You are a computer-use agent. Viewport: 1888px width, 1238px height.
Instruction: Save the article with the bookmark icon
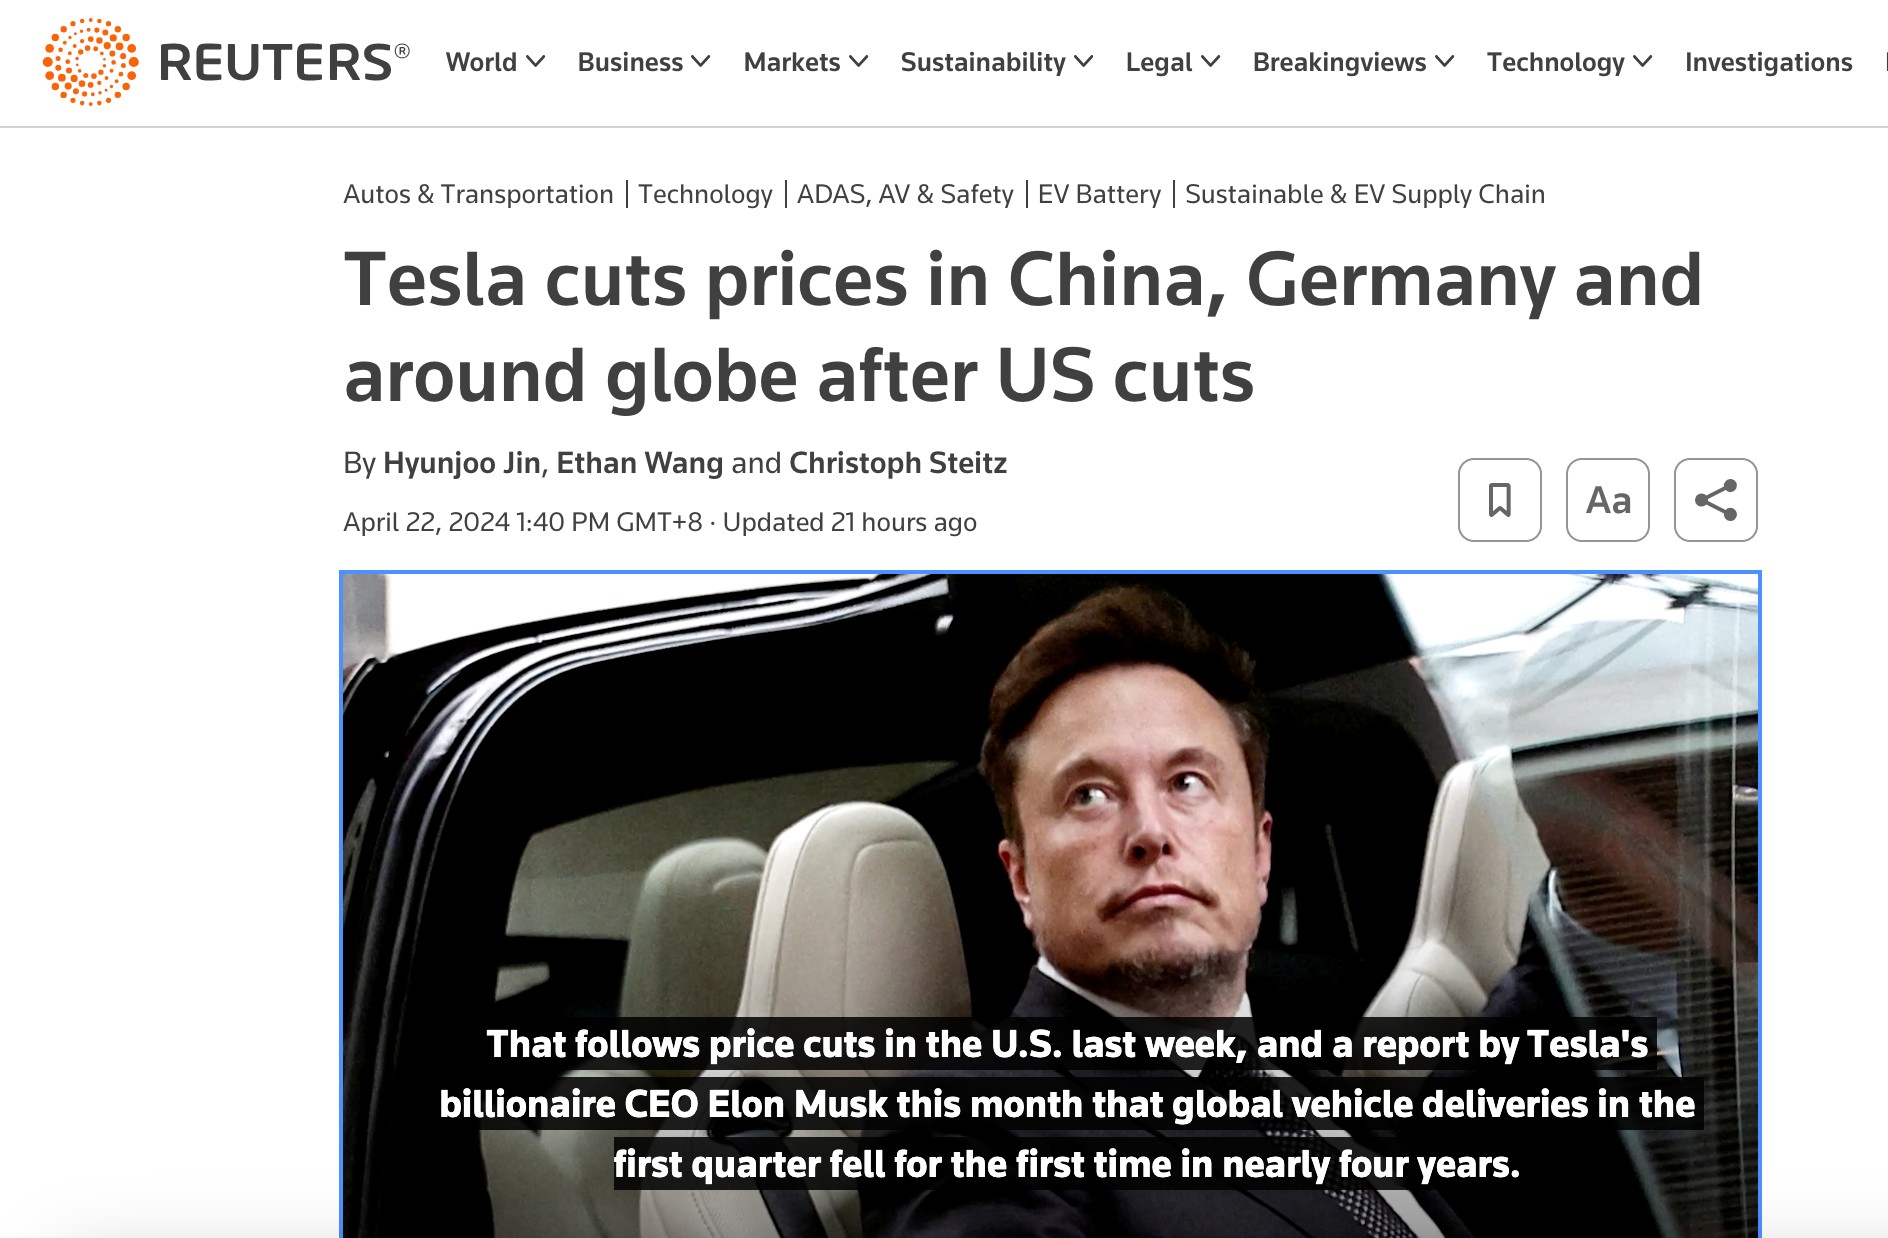1499,500
